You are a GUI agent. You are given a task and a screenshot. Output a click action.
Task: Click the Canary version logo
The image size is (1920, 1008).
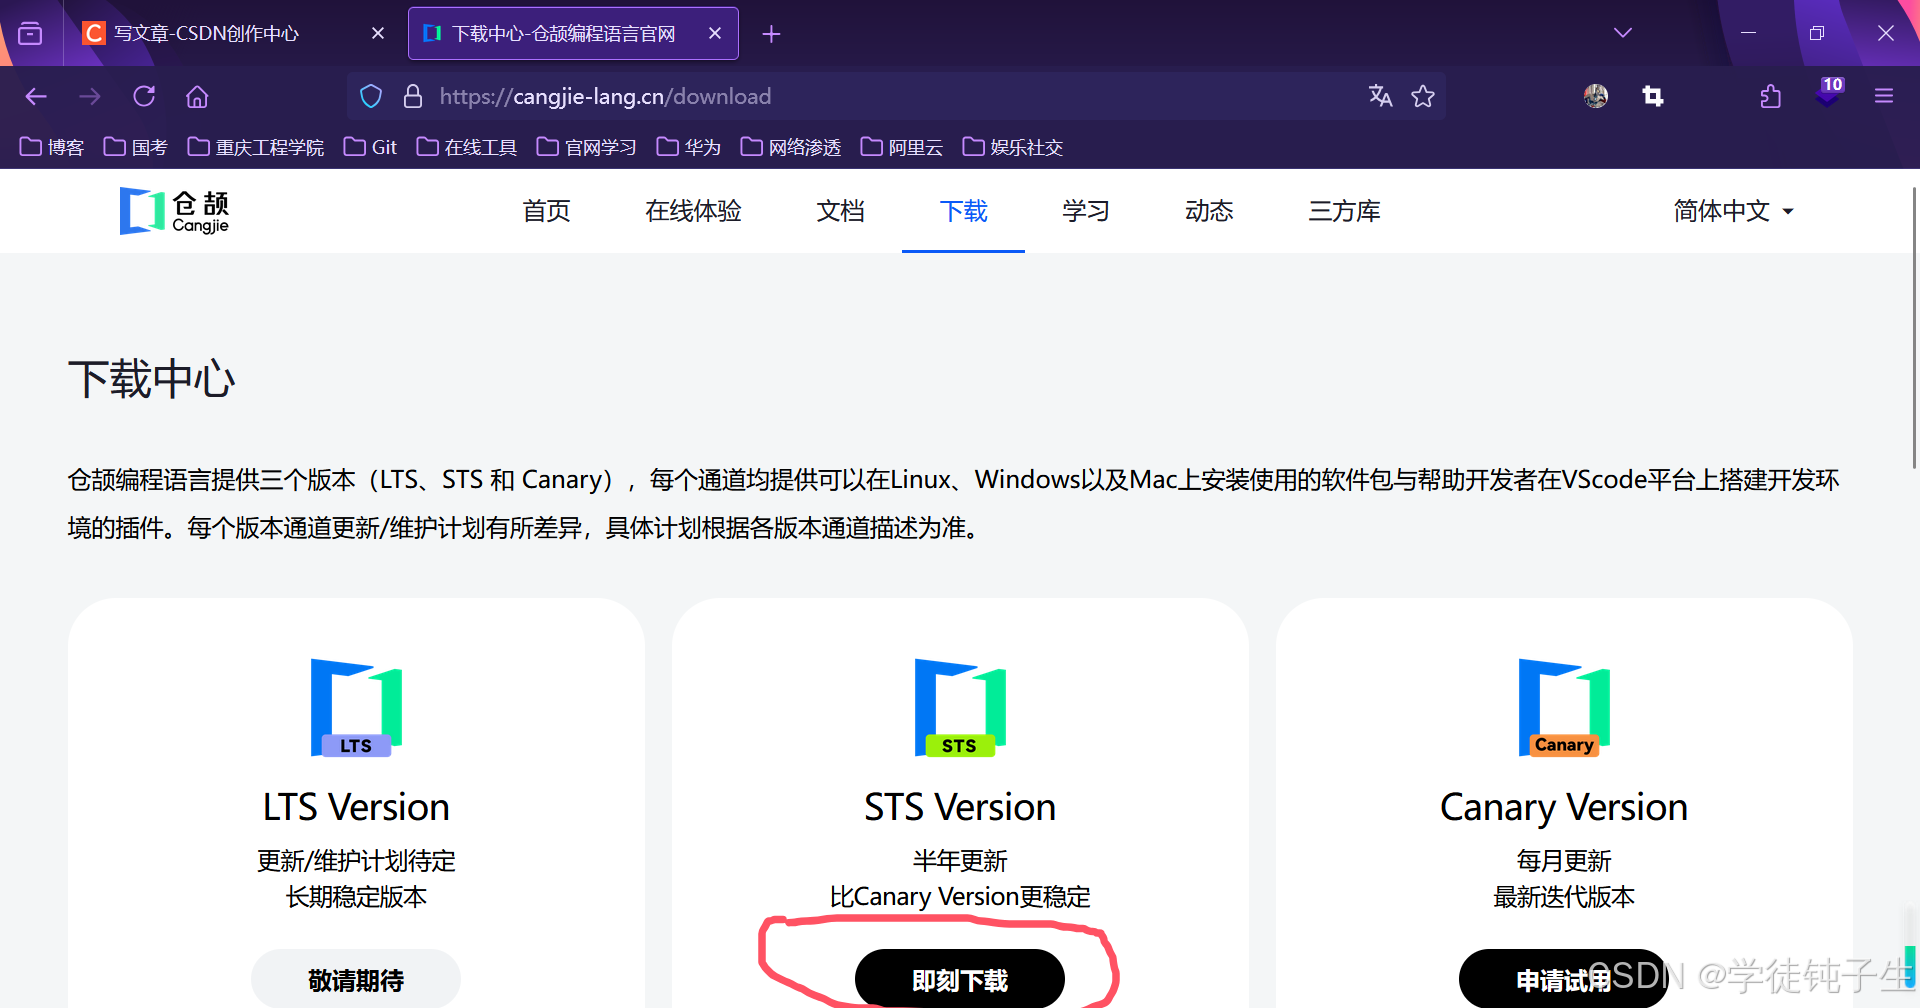point(1564,707)
